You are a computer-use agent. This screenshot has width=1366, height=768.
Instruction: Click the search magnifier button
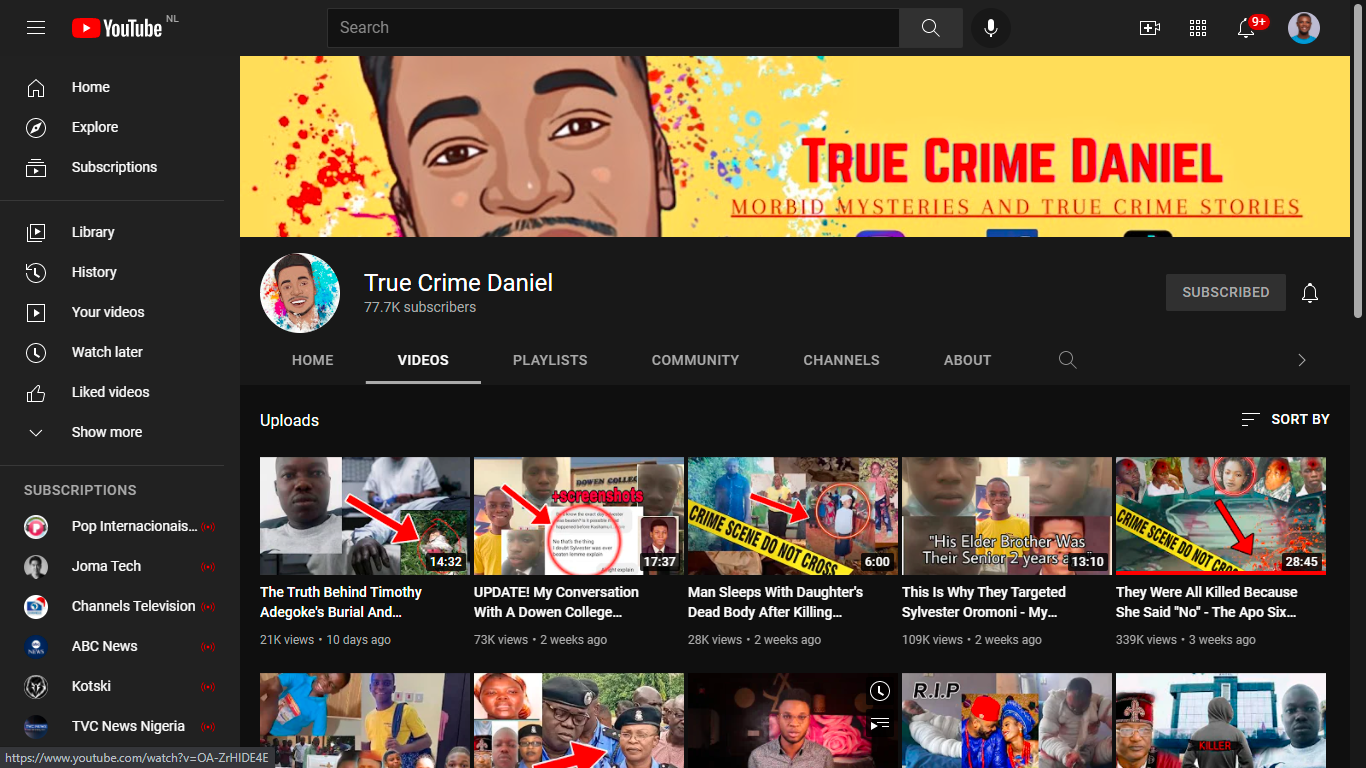click(x=931, y=28)
